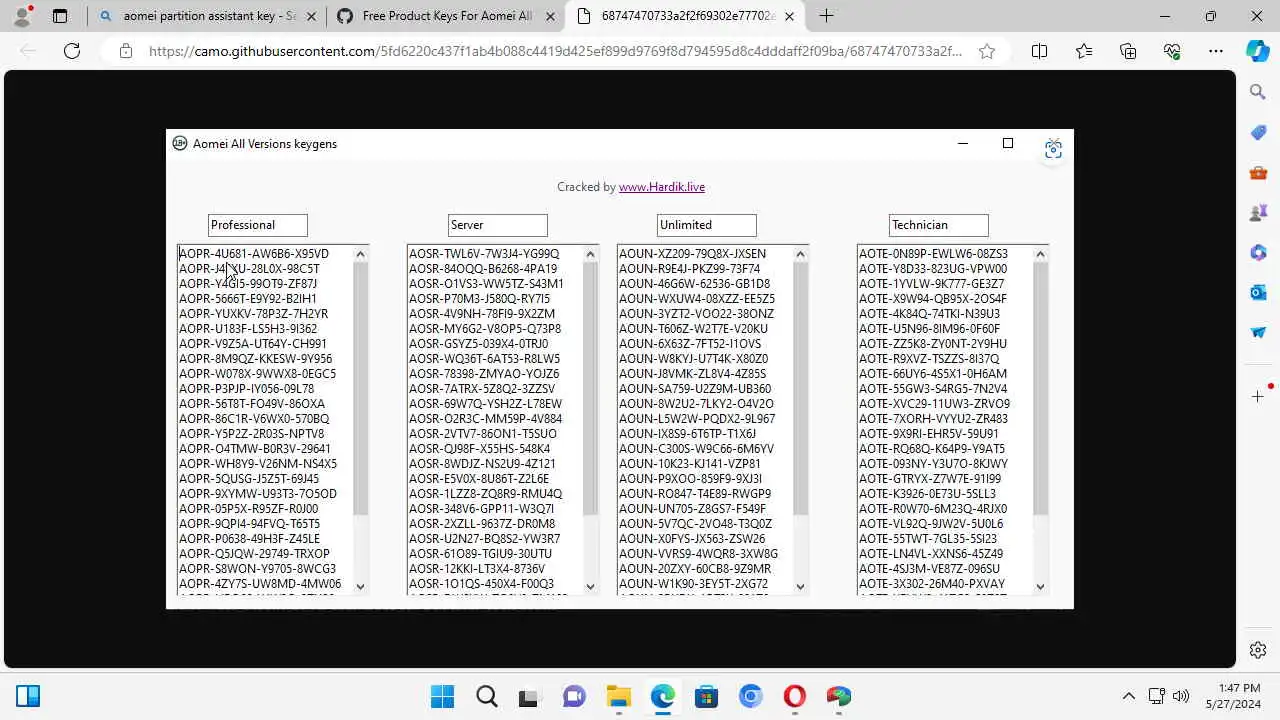Open sidebar settings gear

pos(1258,650)
